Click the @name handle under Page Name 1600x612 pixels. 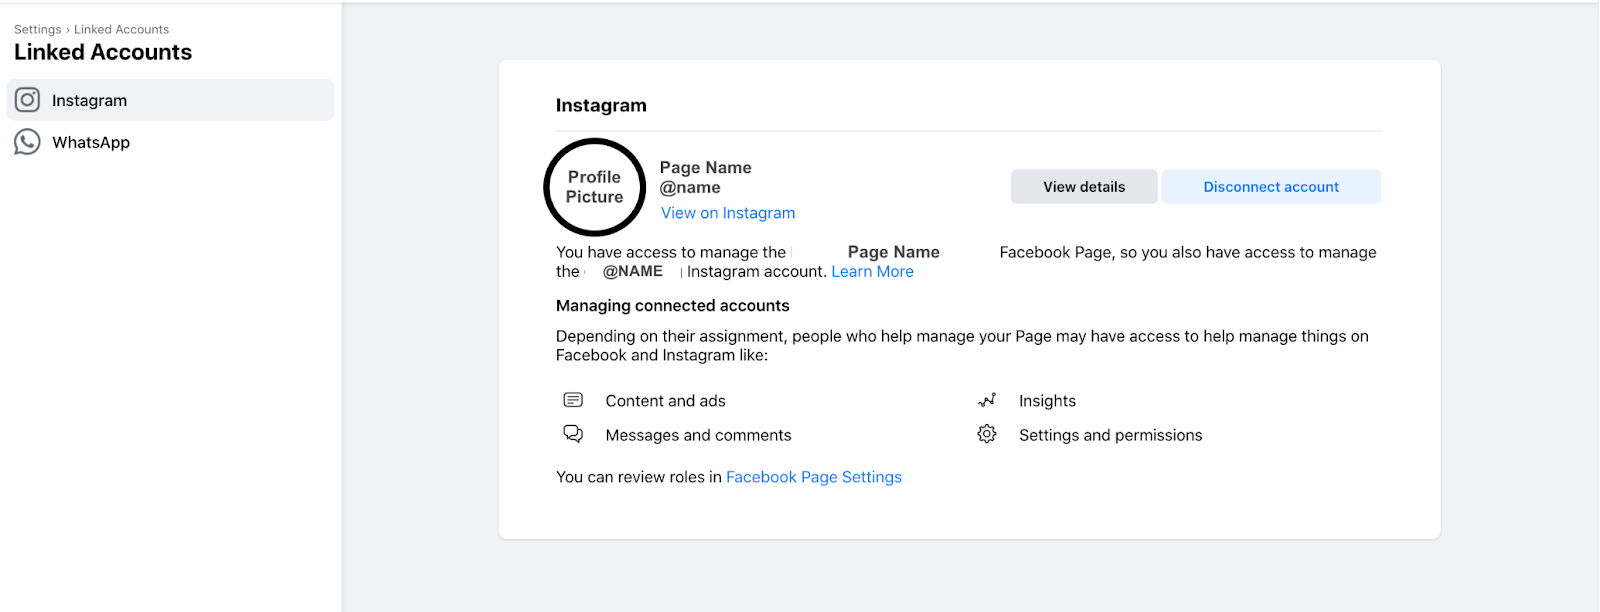click(x=690, y=188)
